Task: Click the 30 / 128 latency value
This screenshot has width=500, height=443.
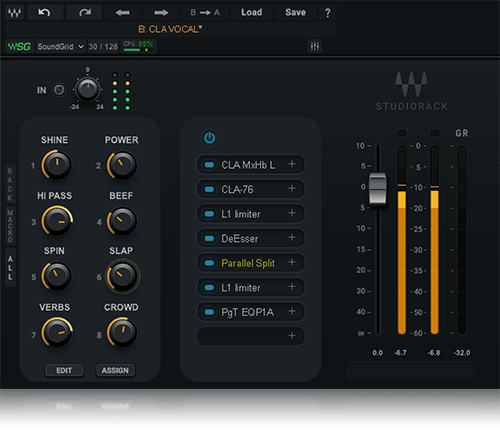Action: [103, 46]
